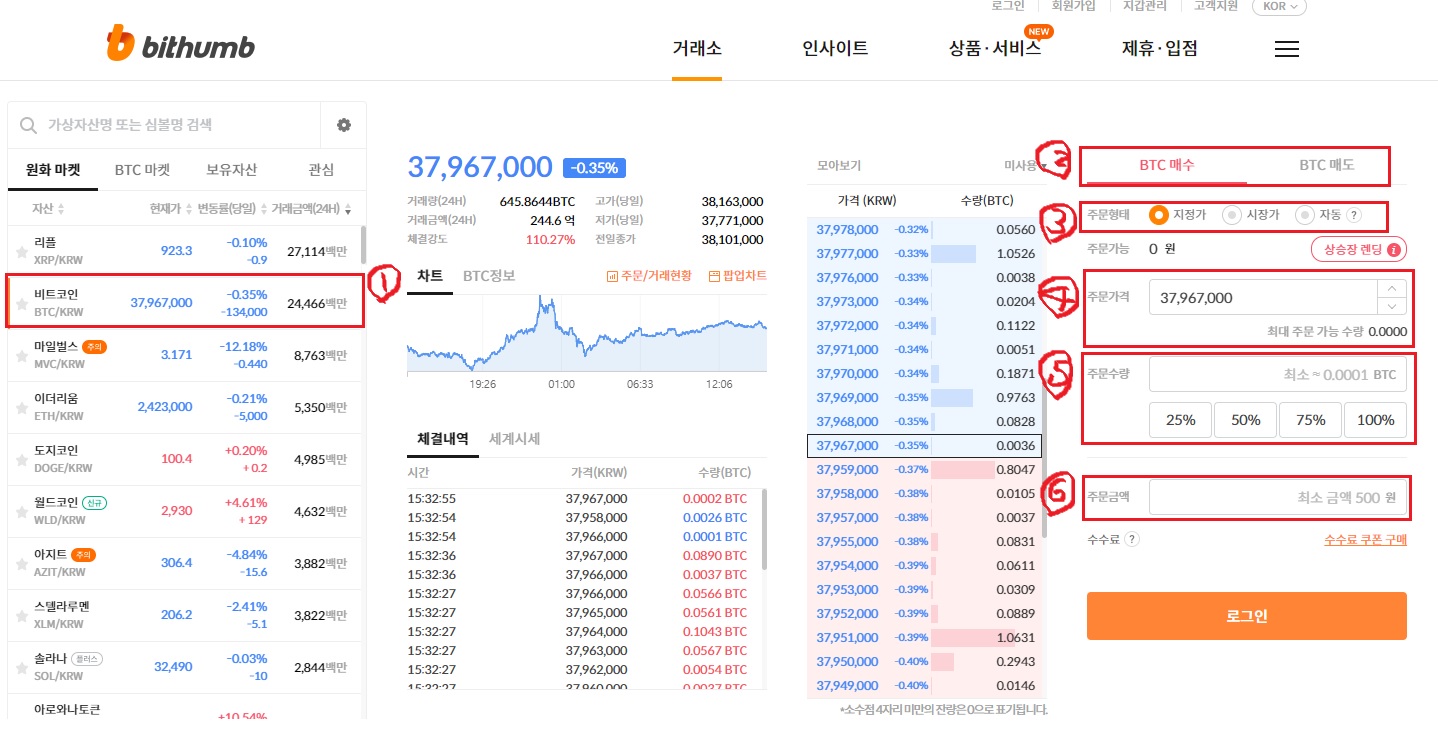Select the 시장가 order type radio
This screenshot has width=1438, height=729.
[1232, 215]
